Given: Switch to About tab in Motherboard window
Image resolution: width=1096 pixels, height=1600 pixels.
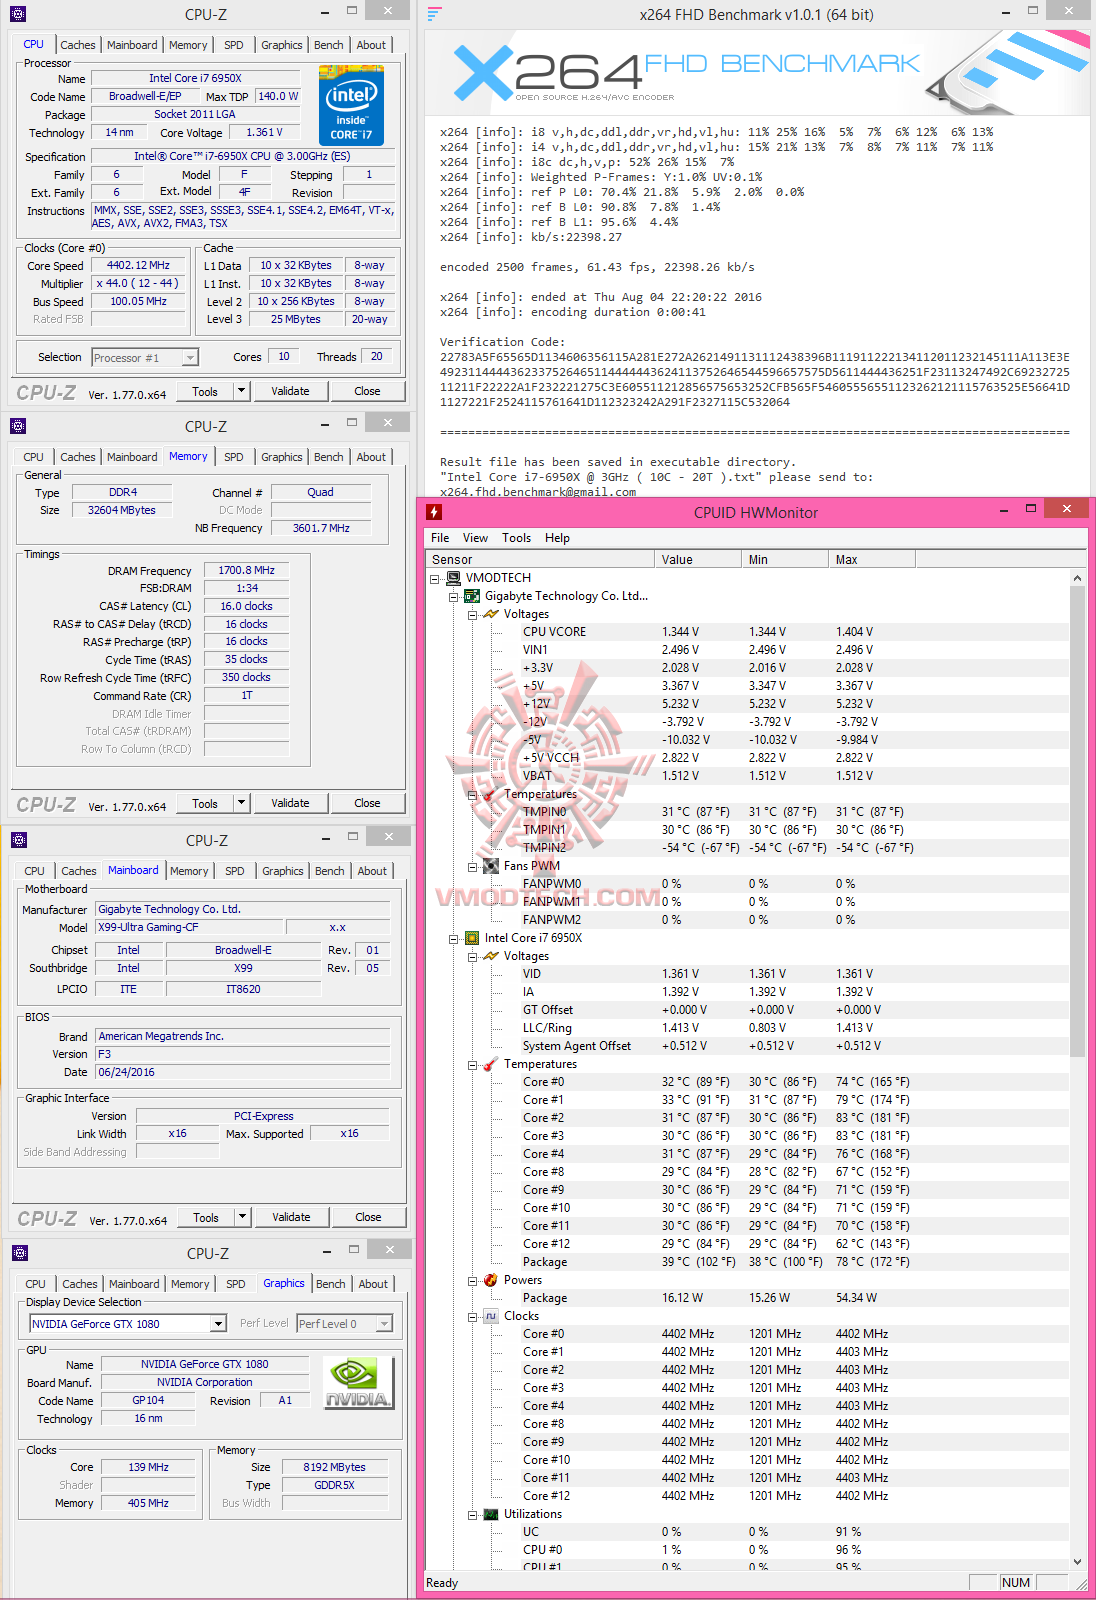Looking at the screenshot, I should point(372,871).
